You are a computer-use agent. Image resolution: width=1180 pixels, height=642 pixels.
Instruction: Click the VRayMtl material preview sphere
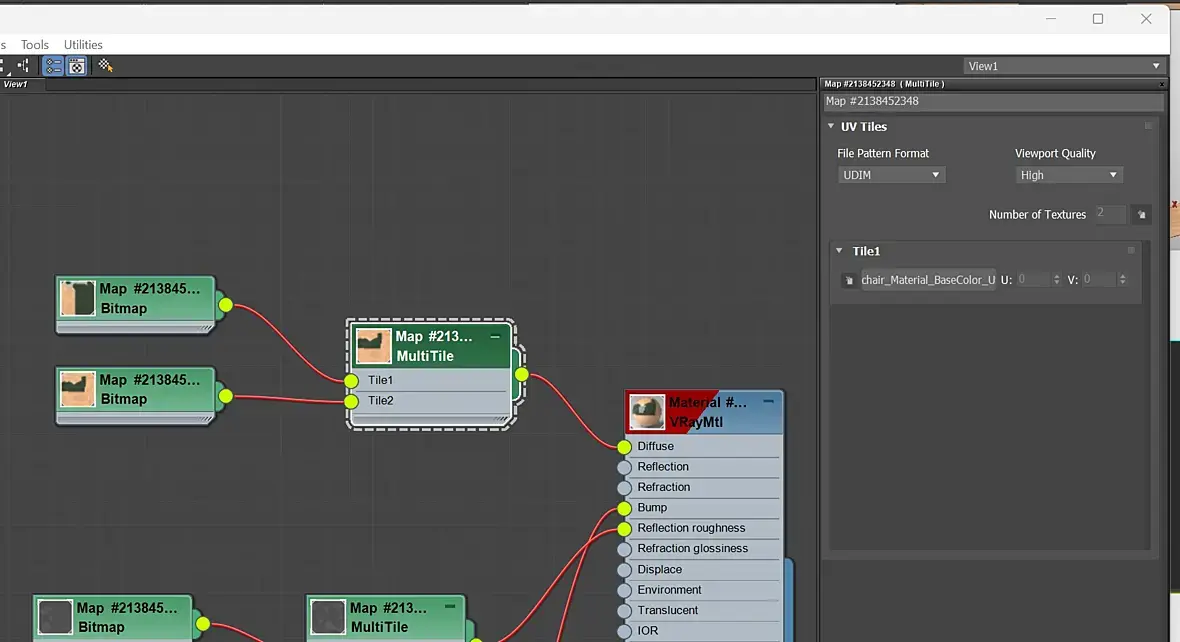pyautogui.click(x=647, y=412)
